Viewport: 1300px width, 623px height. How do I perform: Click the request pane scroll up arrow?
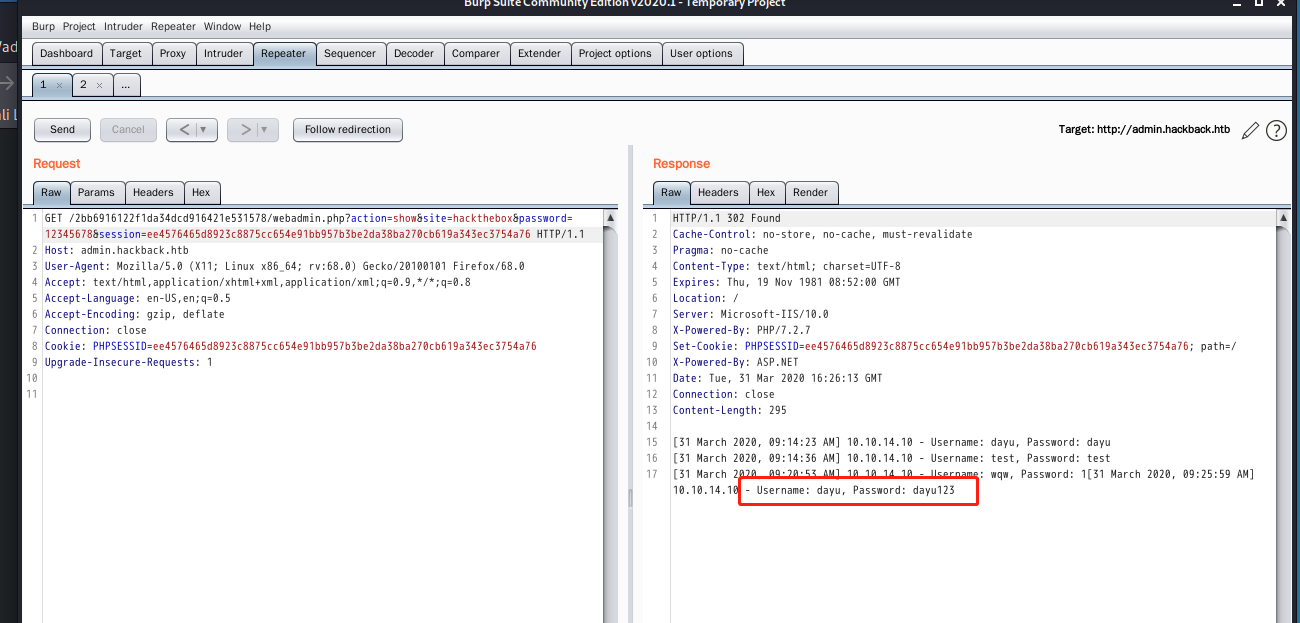tap(610, 217)
